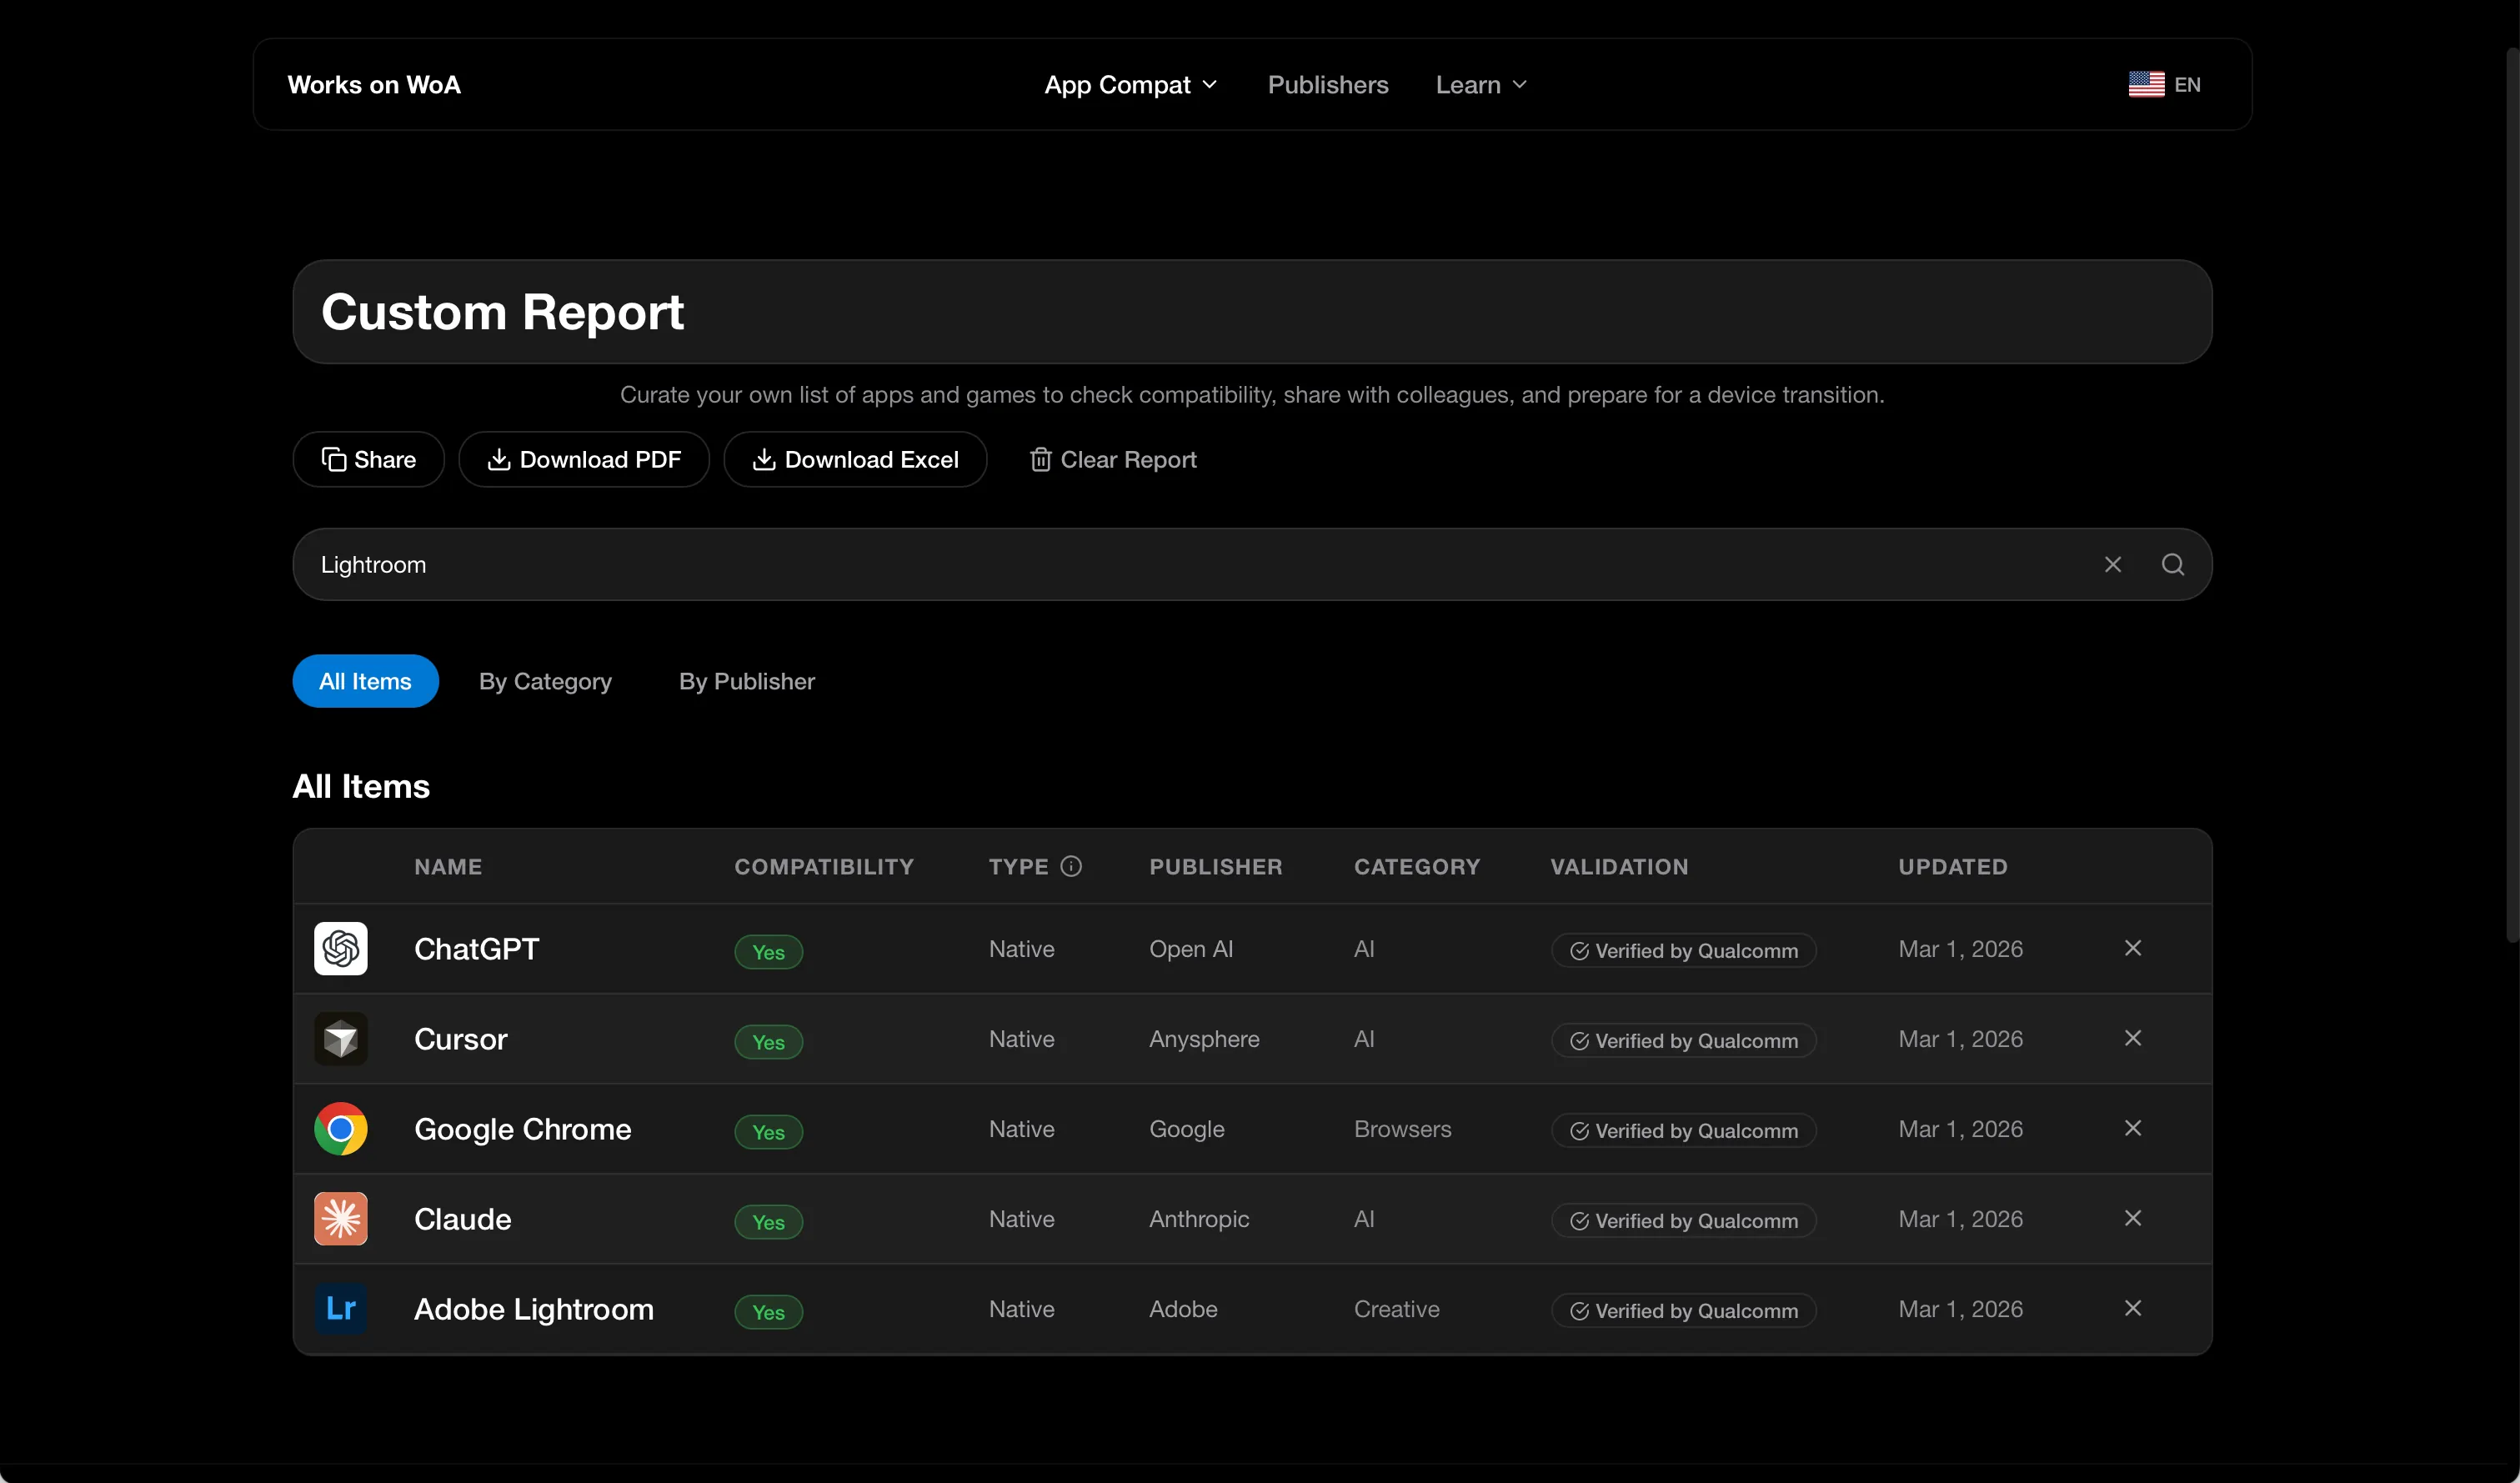Screen dimensions: 2520x1483
Task: Remove Claude from the report
Action: [x=2133, y=1218]
